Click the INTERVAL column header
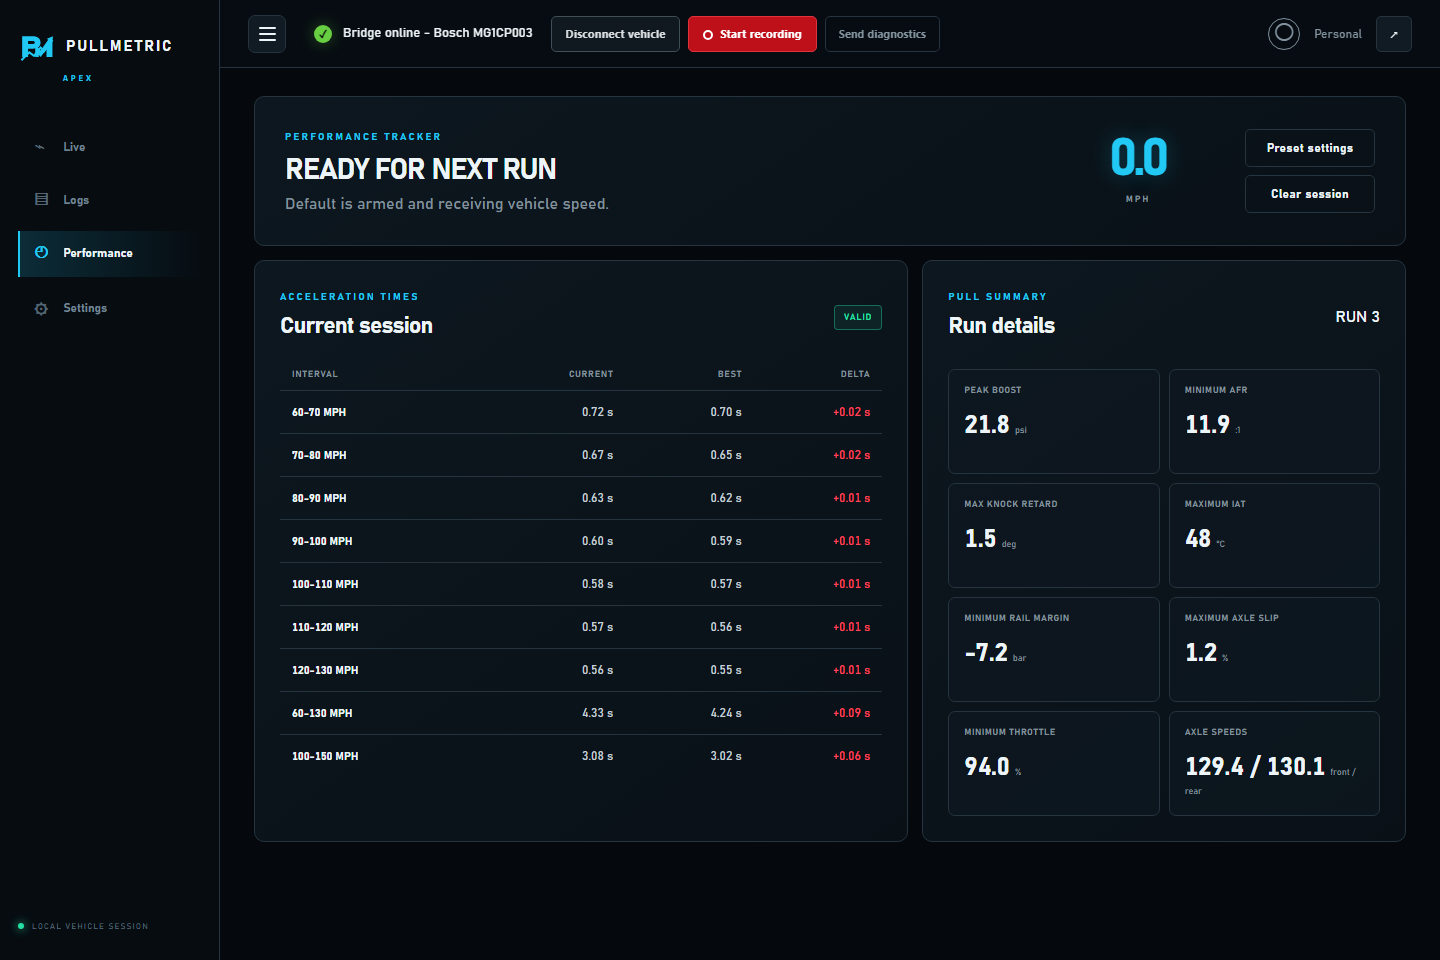 click(315, 374)
